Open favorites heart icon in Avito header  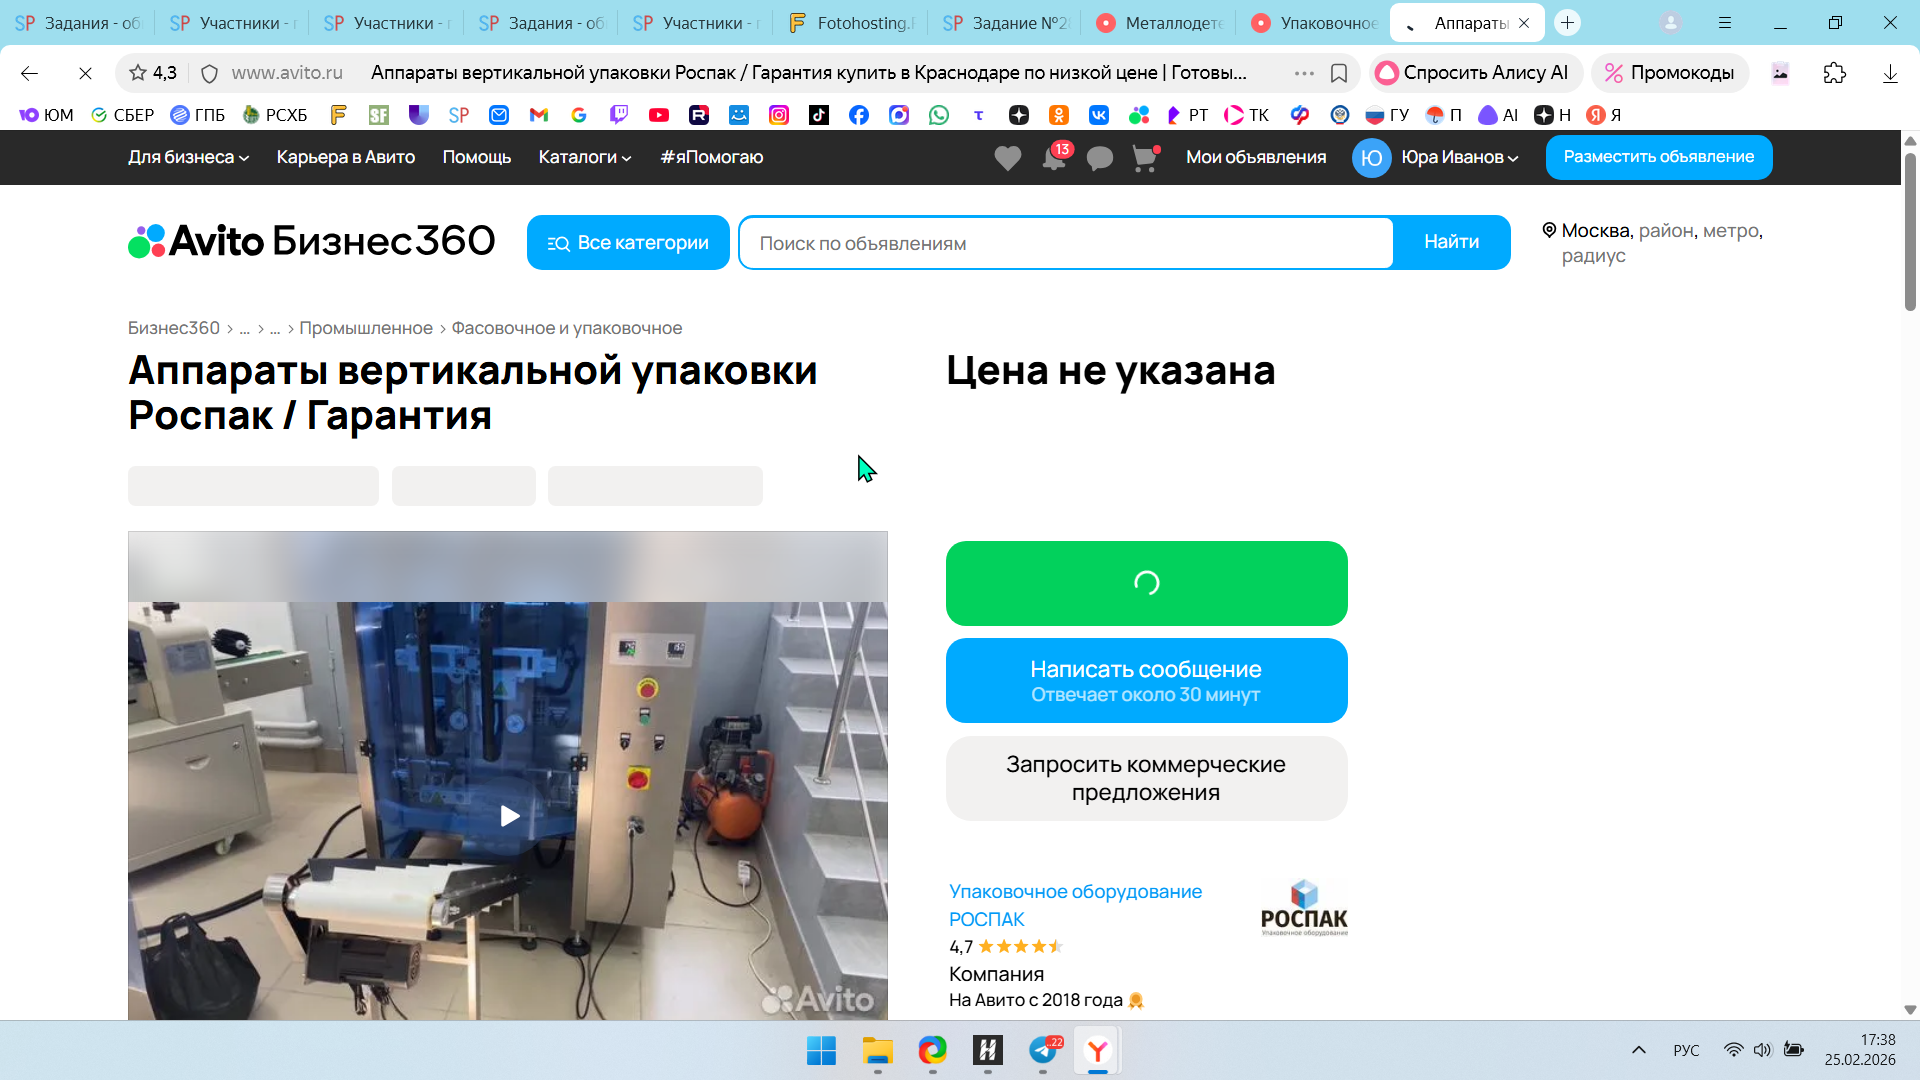pyautogui.click(x=1007, y=158)
